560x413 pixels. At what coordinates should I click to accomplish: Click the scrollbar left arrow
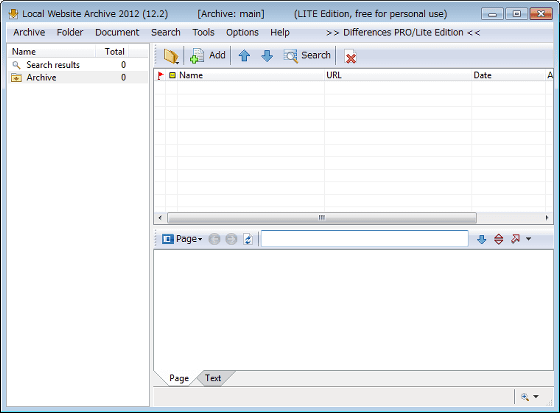pos(160,218)
